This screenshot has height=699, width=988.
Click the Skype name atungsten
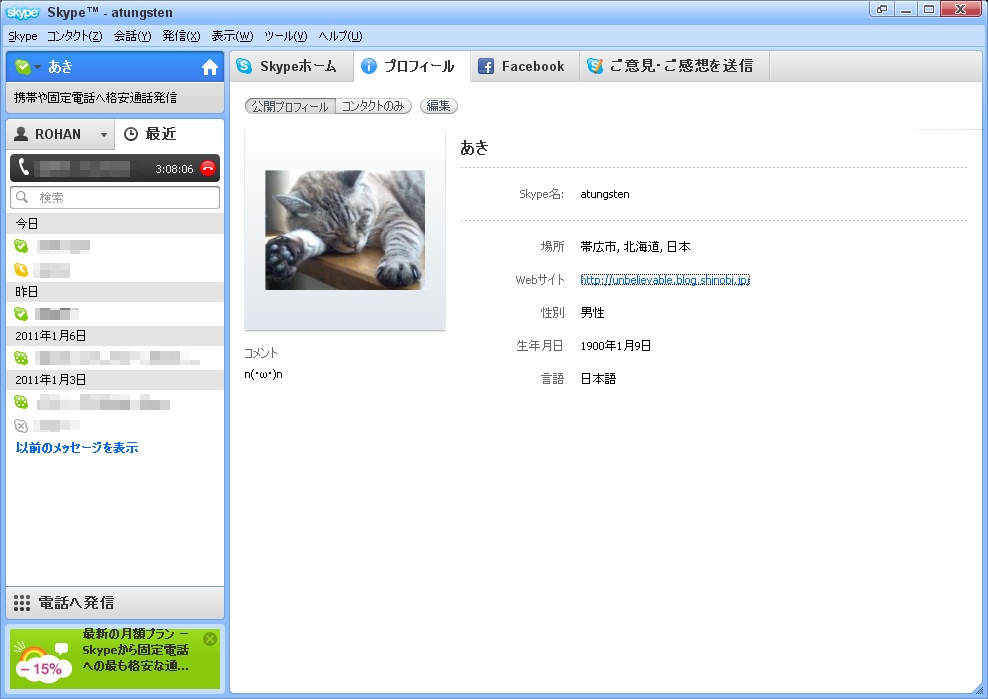[x=605, y=194]
